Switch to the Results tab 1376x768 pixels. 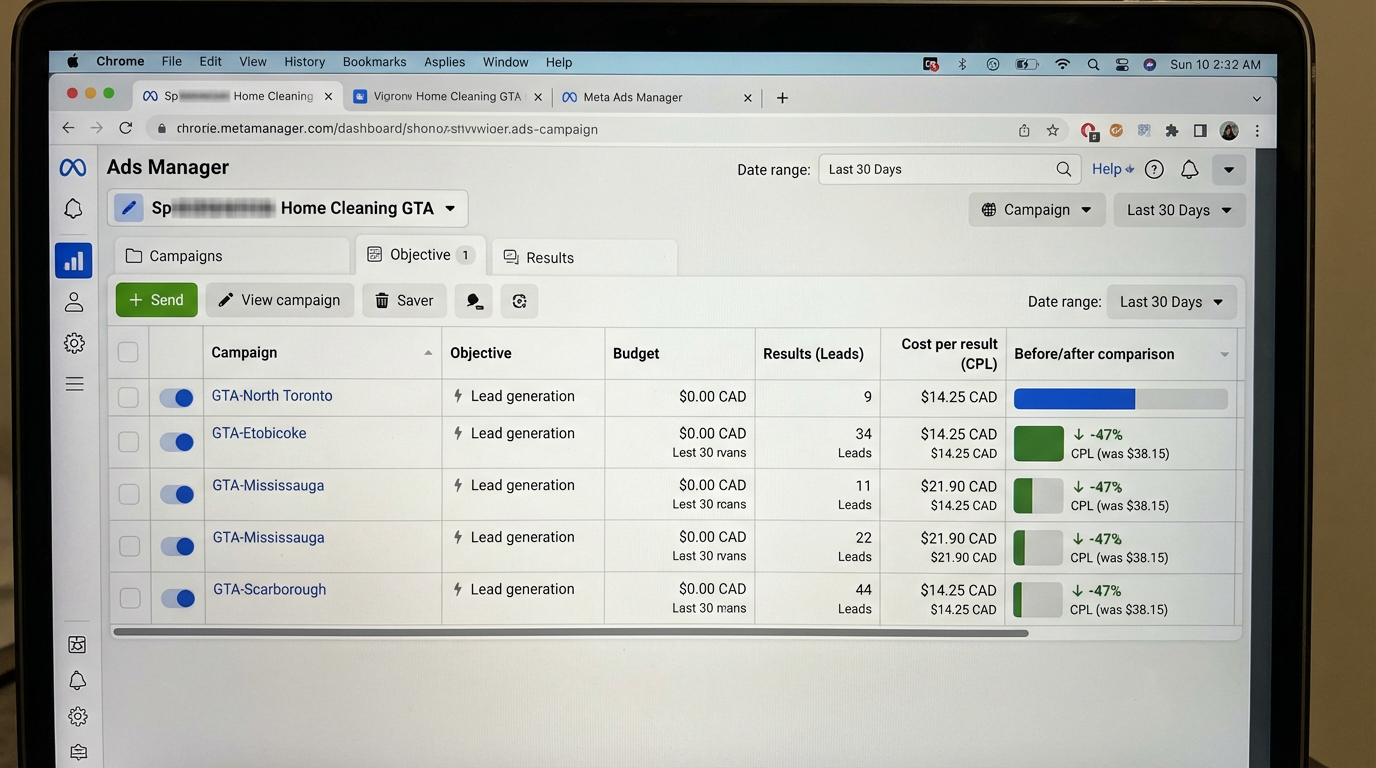[x=584, y=257]
